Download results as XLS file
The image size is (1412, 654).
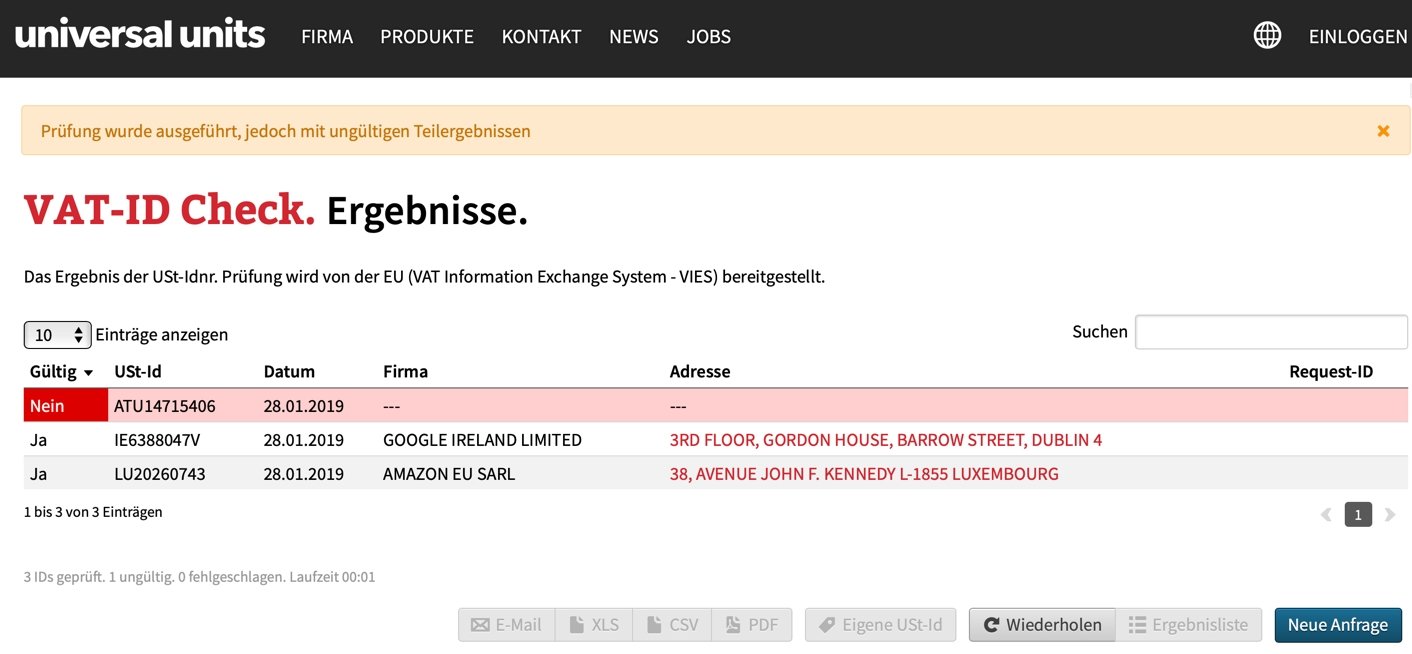point(595,625)
